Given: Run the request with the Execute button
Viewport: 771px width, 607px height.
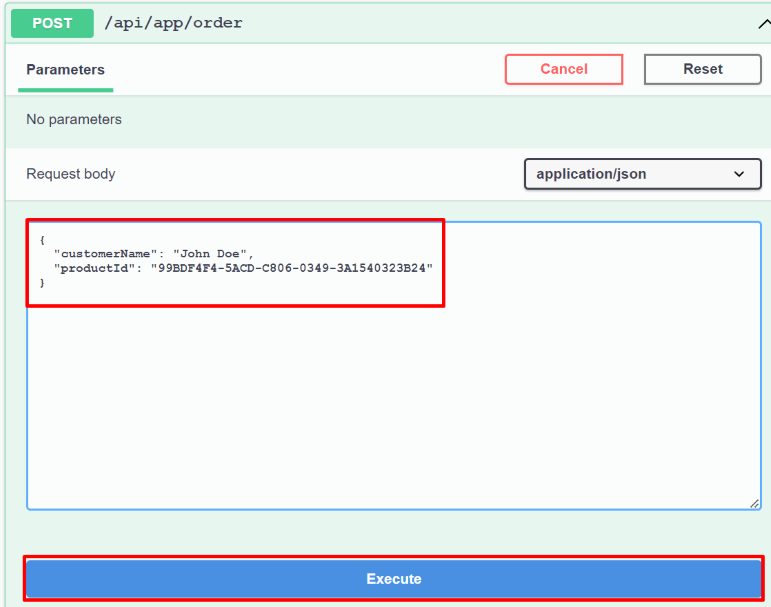Looking at the screenshot, I should point(393,579).
